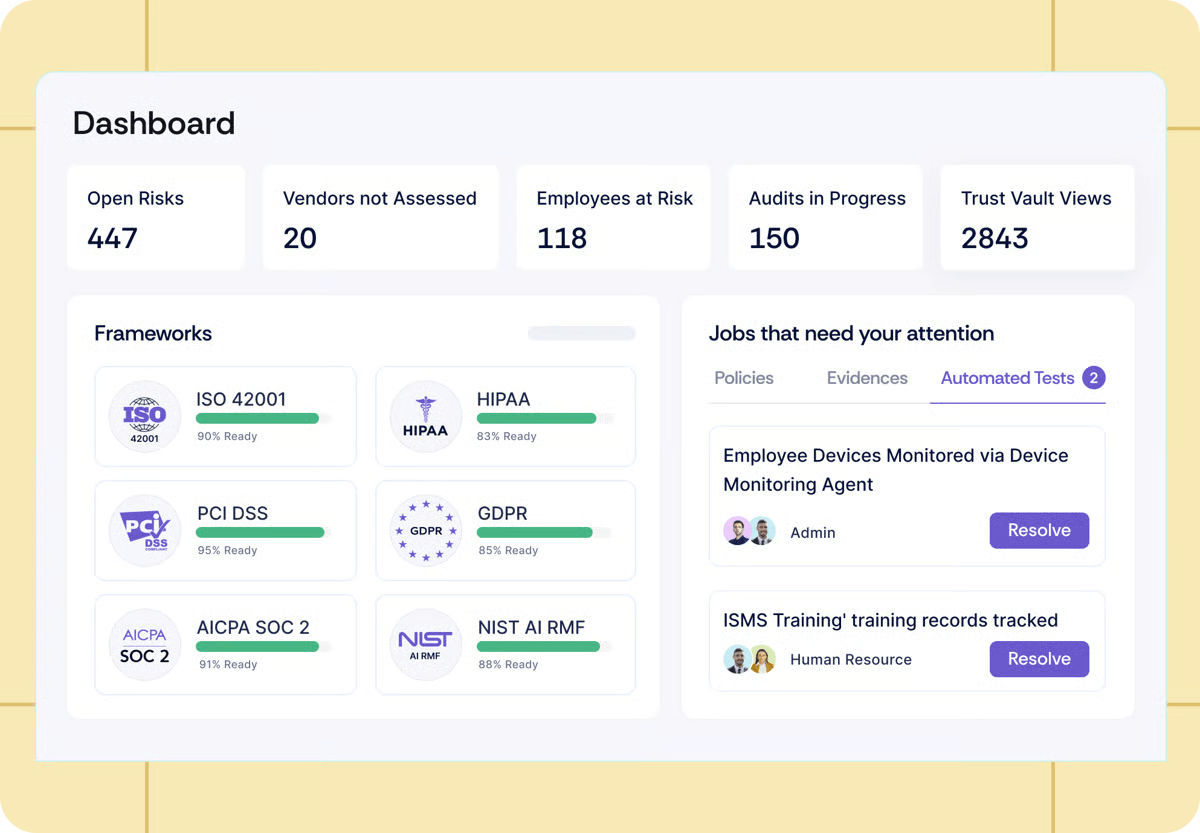Click the '91% Ready' status text
This screenshot has height=833, width=1200.
(x=227, y=664)
